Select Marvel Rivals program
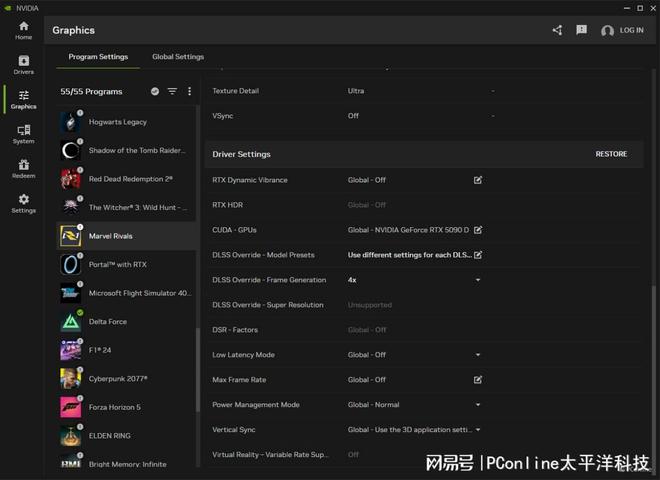Viewport: 660px width, 480px height. [x=126, y=236]
